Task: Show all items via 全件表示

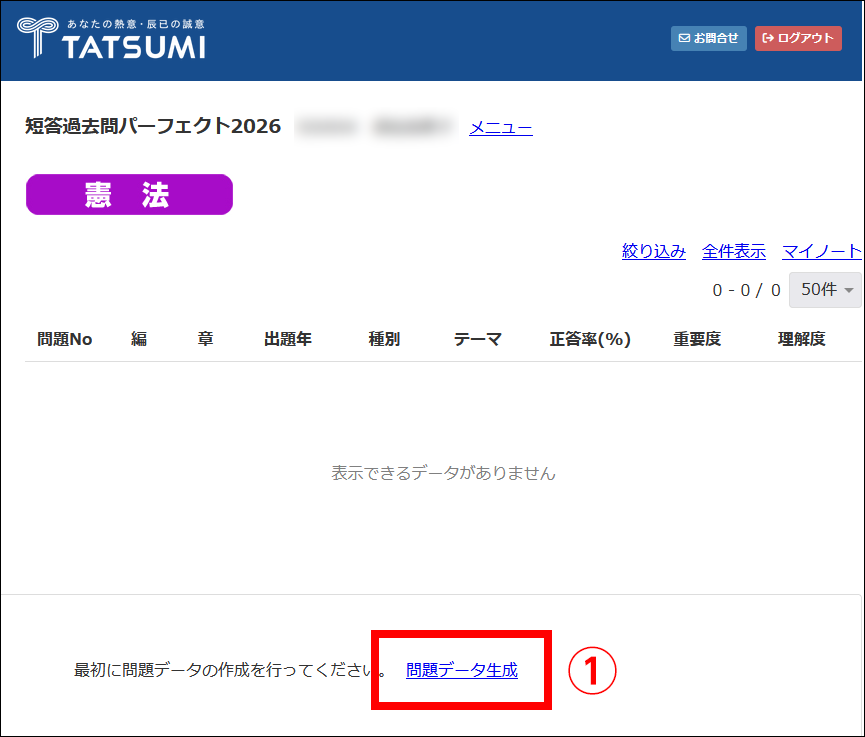Action: pyautogui.click(x=733, y=251)
